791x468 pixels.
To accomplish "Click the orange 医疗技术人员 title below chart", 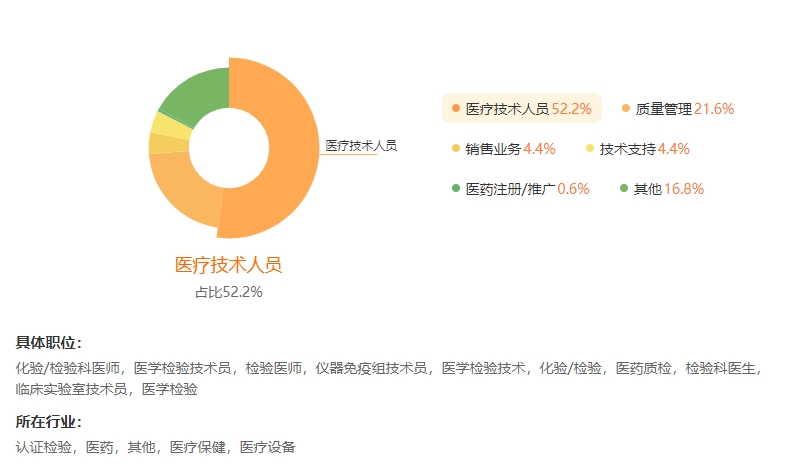I will 229,265.
